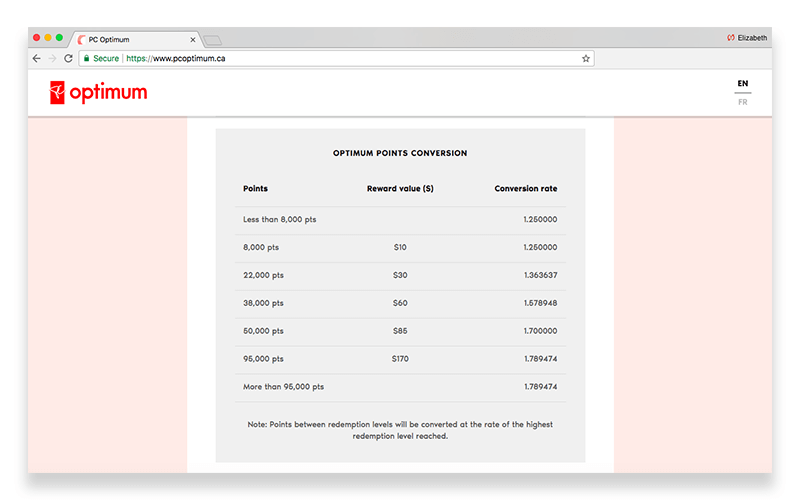Bookmark this page with the star icon
The height and width of the screenshot is (500, 800).
click(586, 59)
